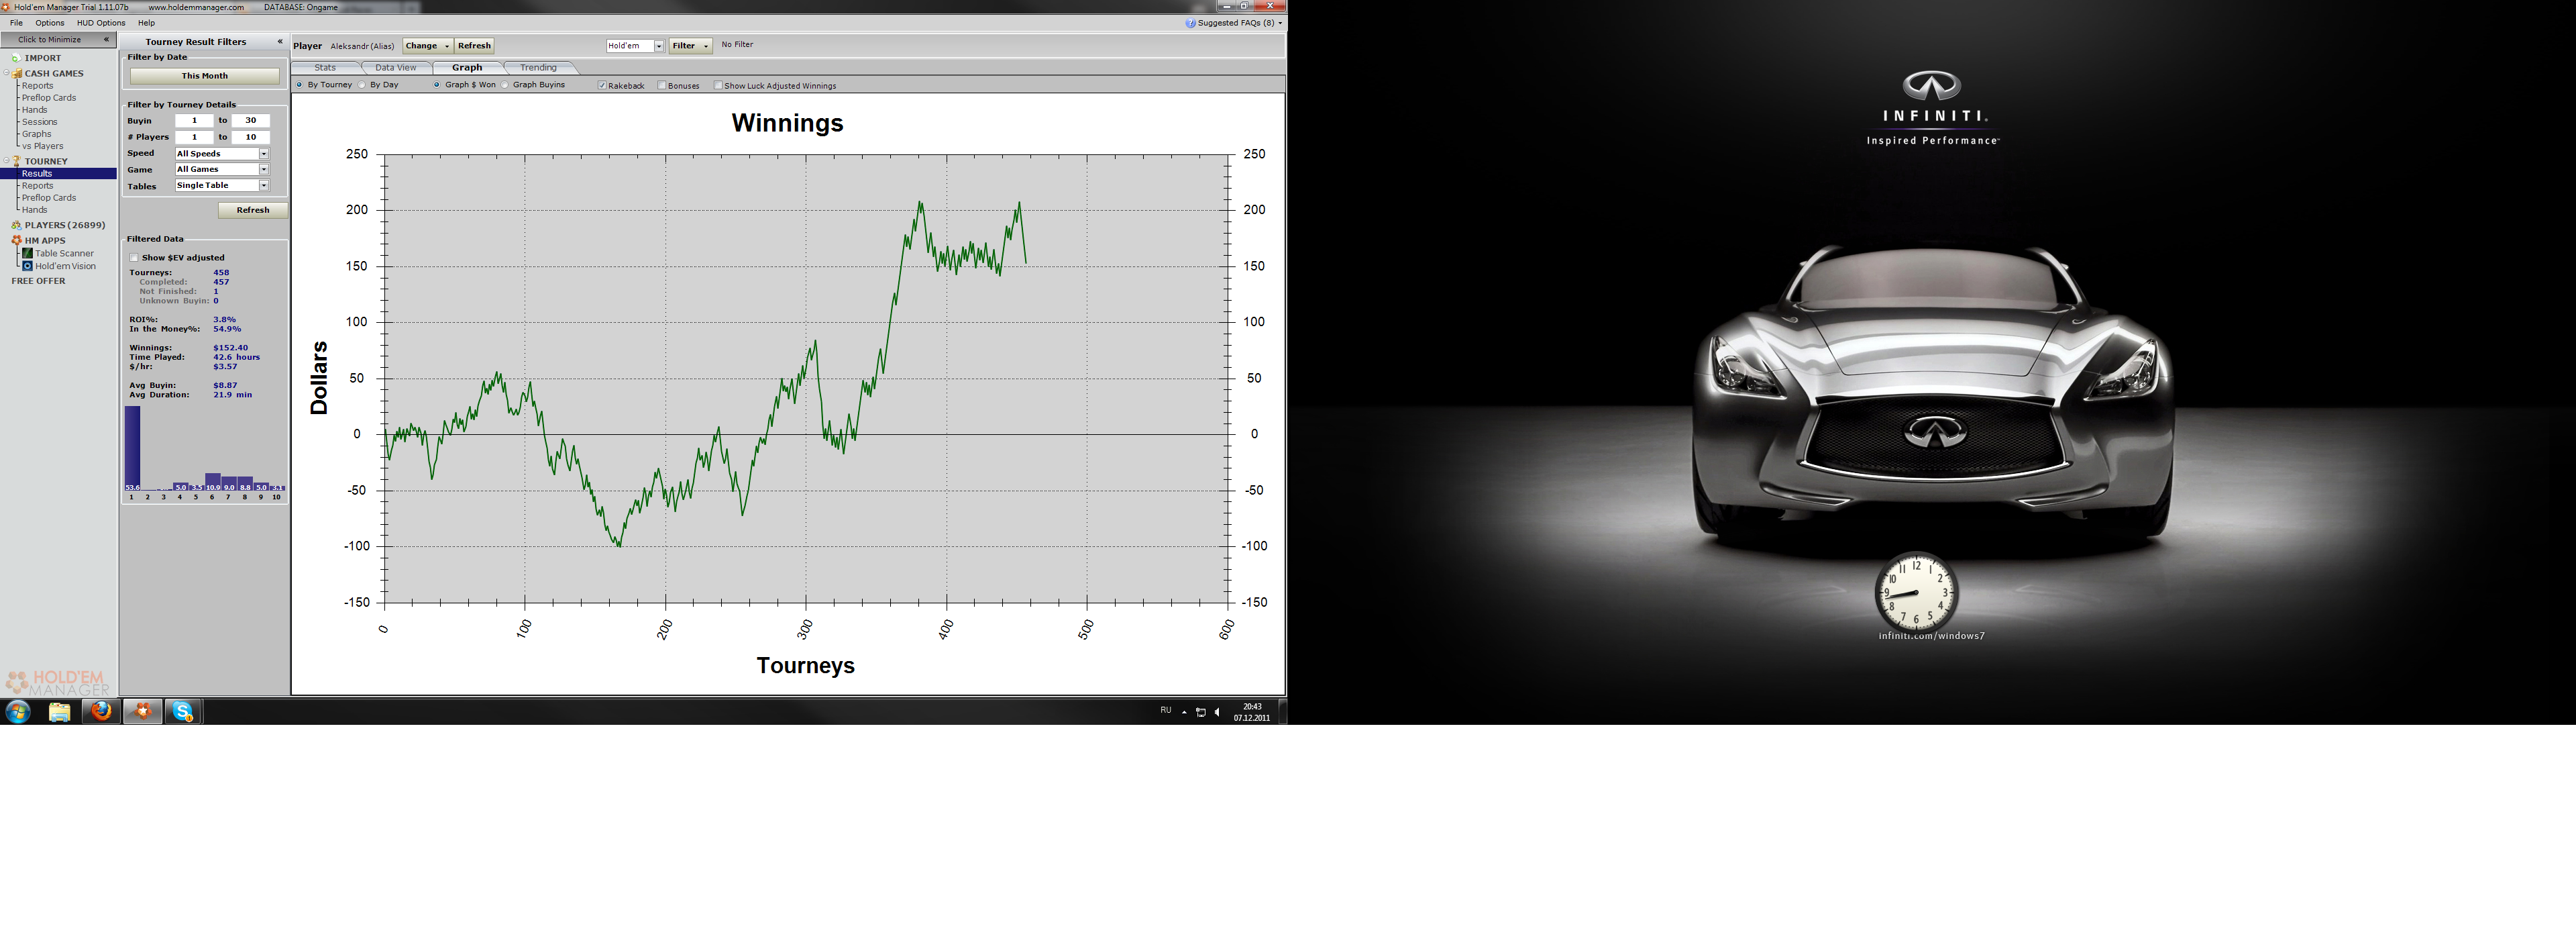Click the This Month date filter button
The width and height of the screenshot is (2576, 949).
point(204,76)
